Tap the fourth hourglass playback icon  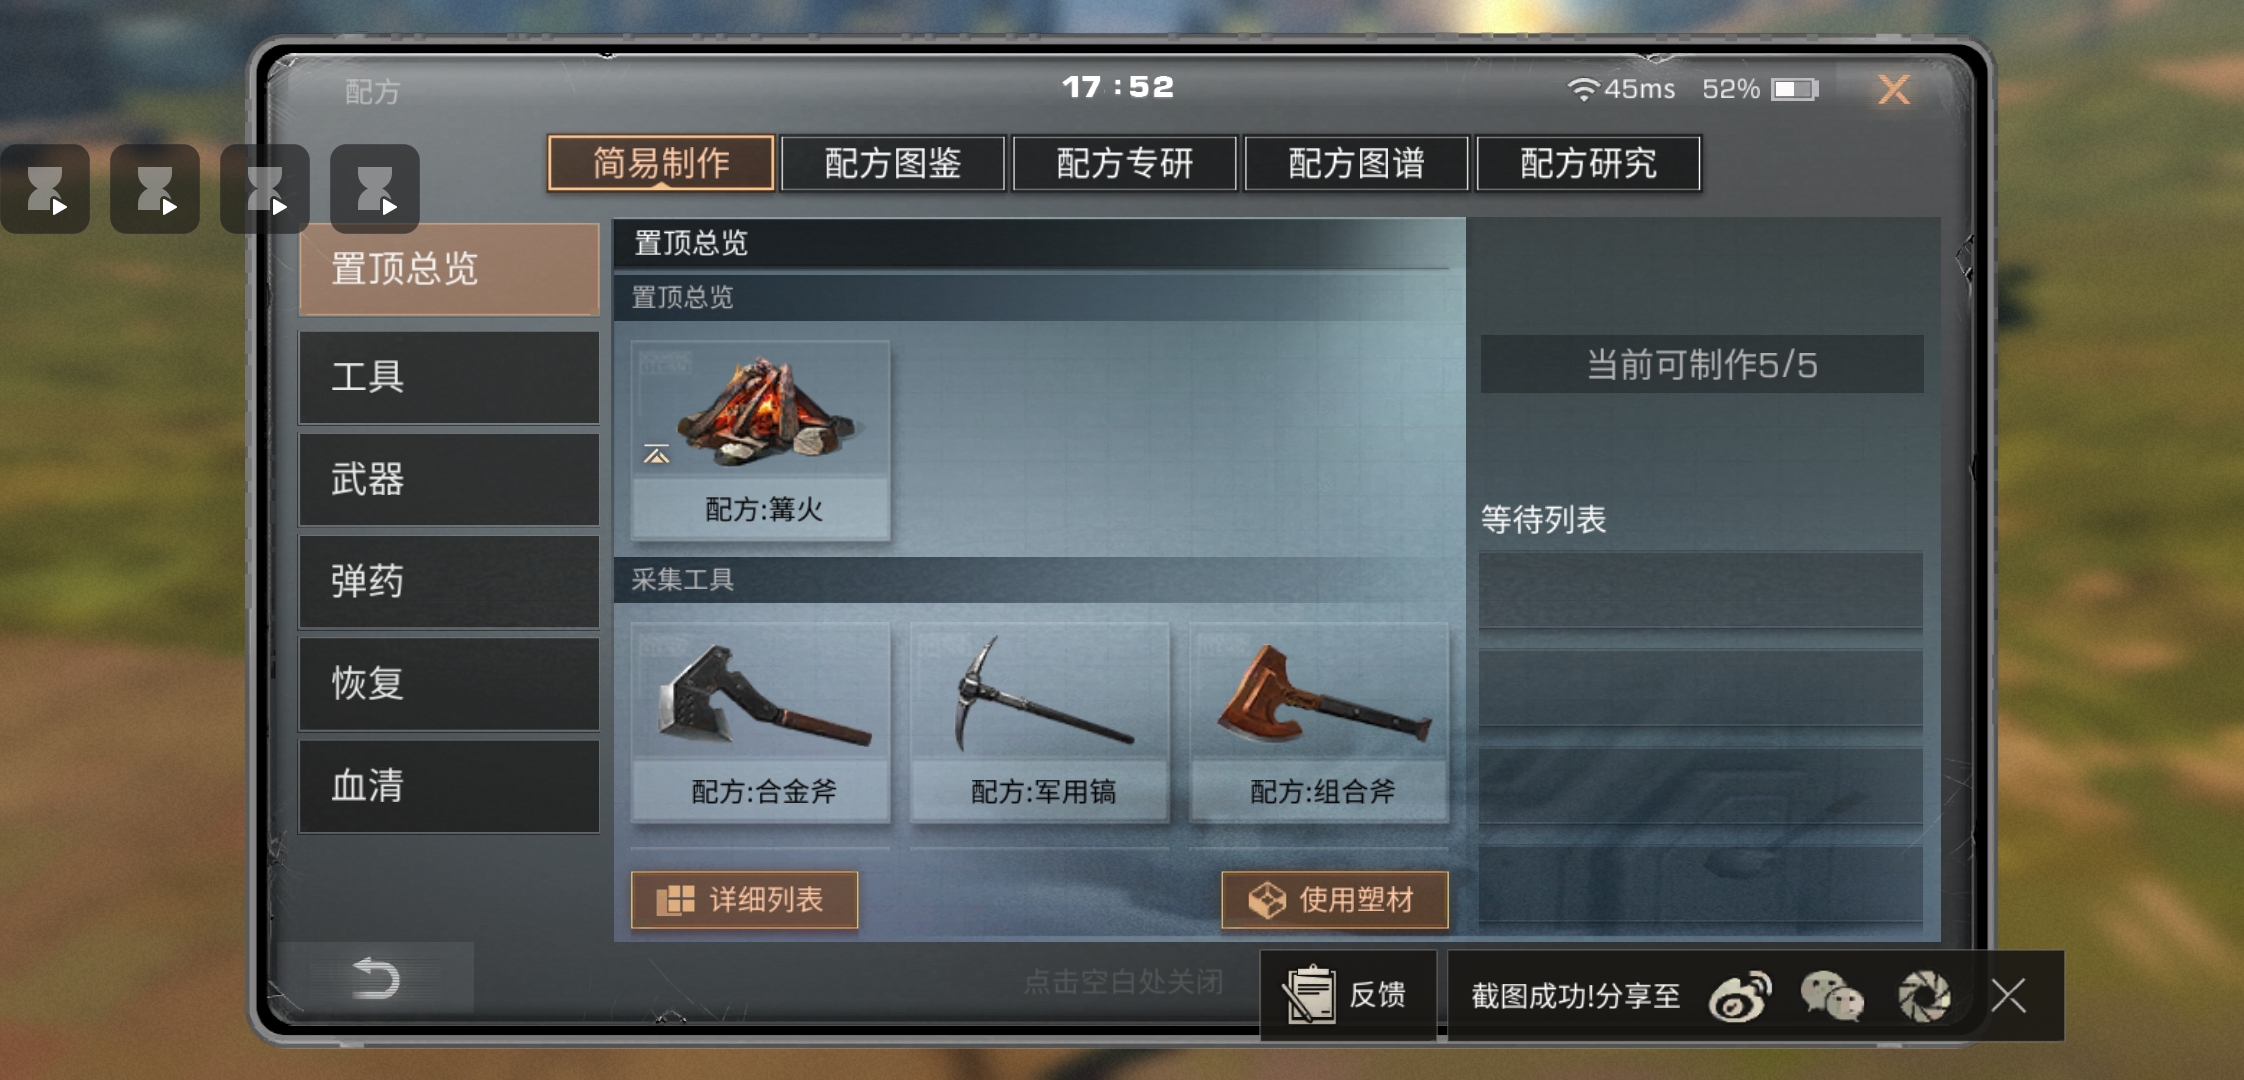375,189
